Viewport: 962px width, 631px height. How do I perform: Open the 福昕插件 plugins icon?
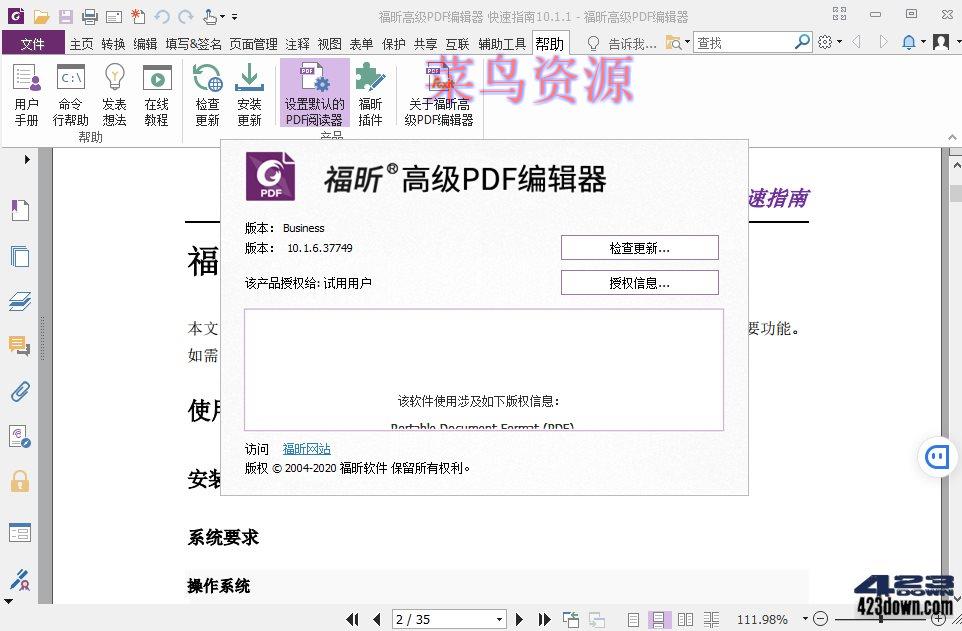click(371, 92)
